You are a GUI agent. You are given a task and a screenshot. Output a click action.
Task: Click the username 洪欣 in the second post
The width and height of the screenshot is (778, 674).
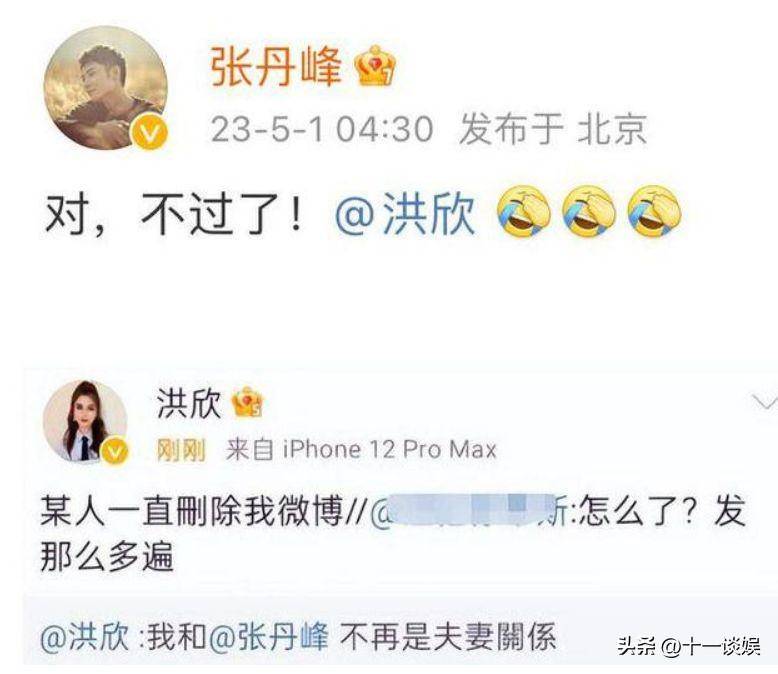(189, 403)
